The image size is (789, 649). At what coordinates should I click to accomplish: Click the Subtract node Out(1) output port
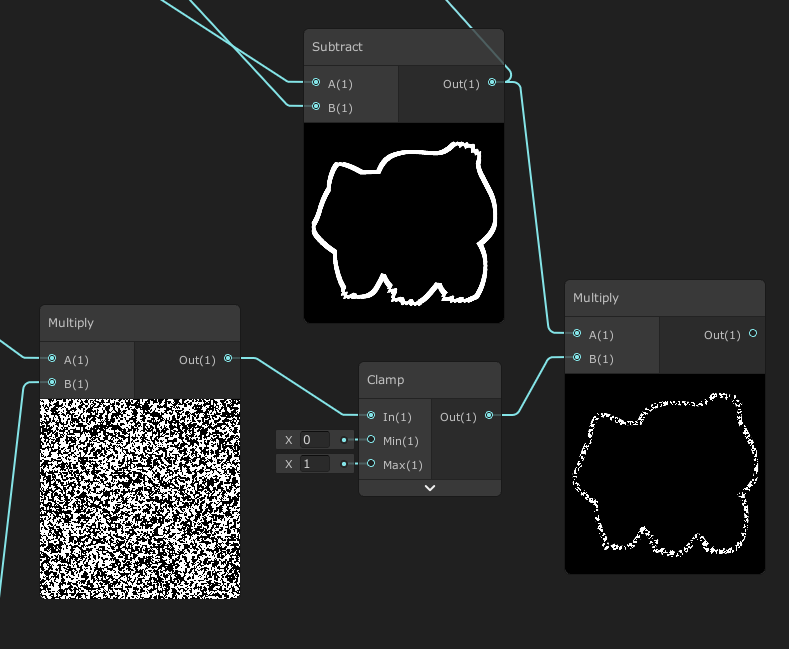pyautogui.click(x=492, y=82)
